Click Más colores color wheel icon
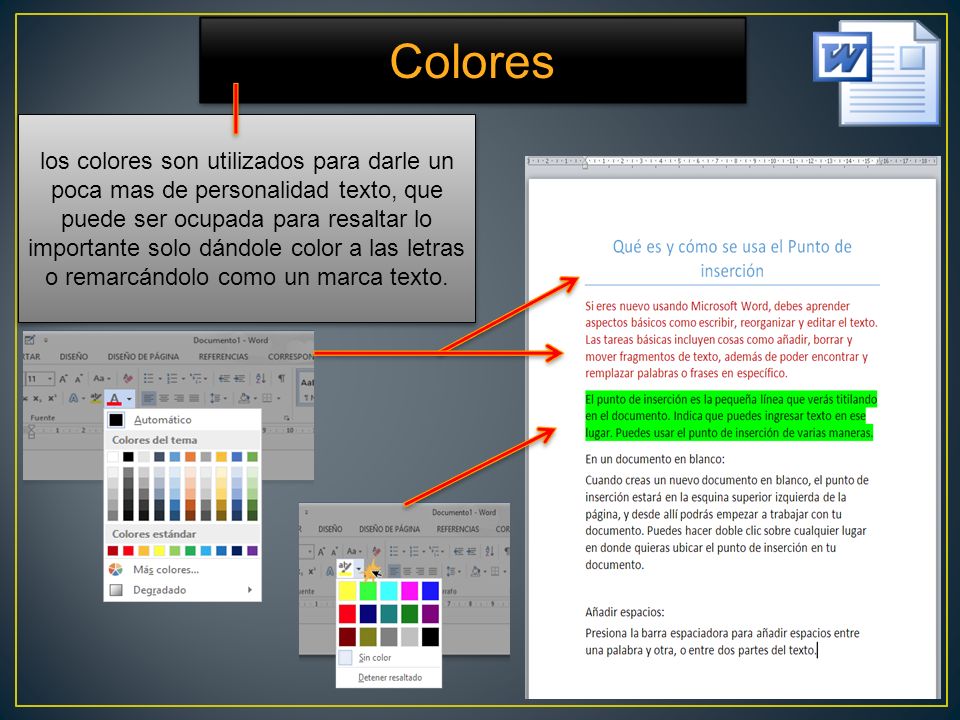 (x=116, y=569)
